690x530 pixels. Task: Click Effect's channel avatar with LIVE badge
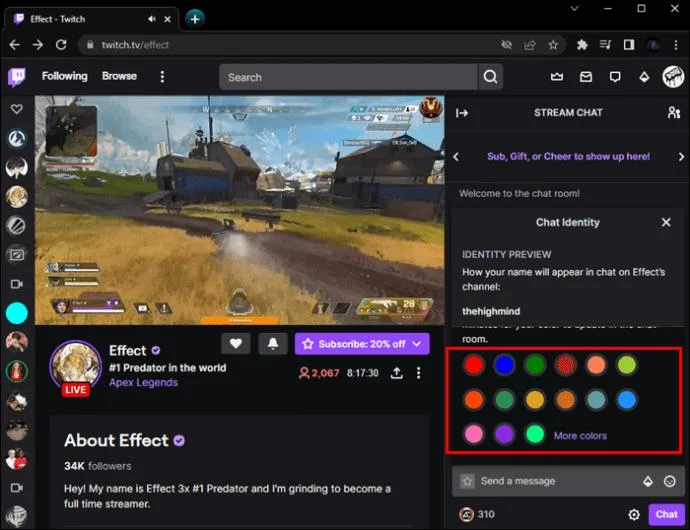76,367
